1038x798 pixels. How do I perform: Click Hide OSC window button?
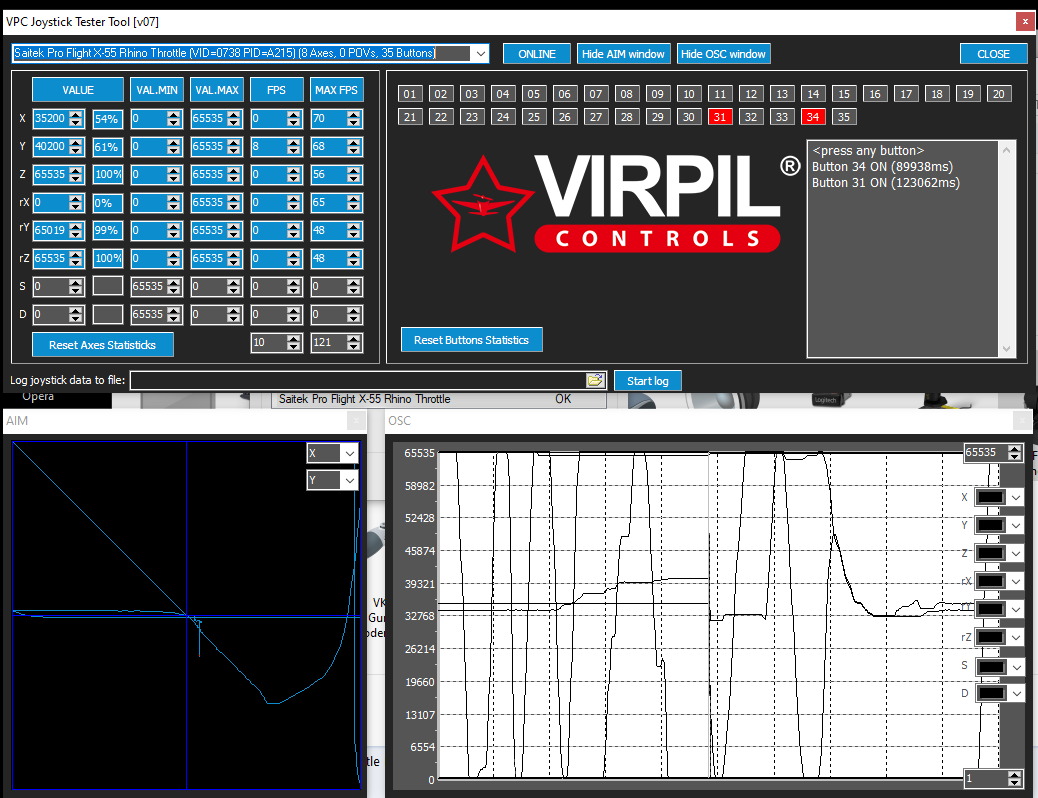[723, 54]
